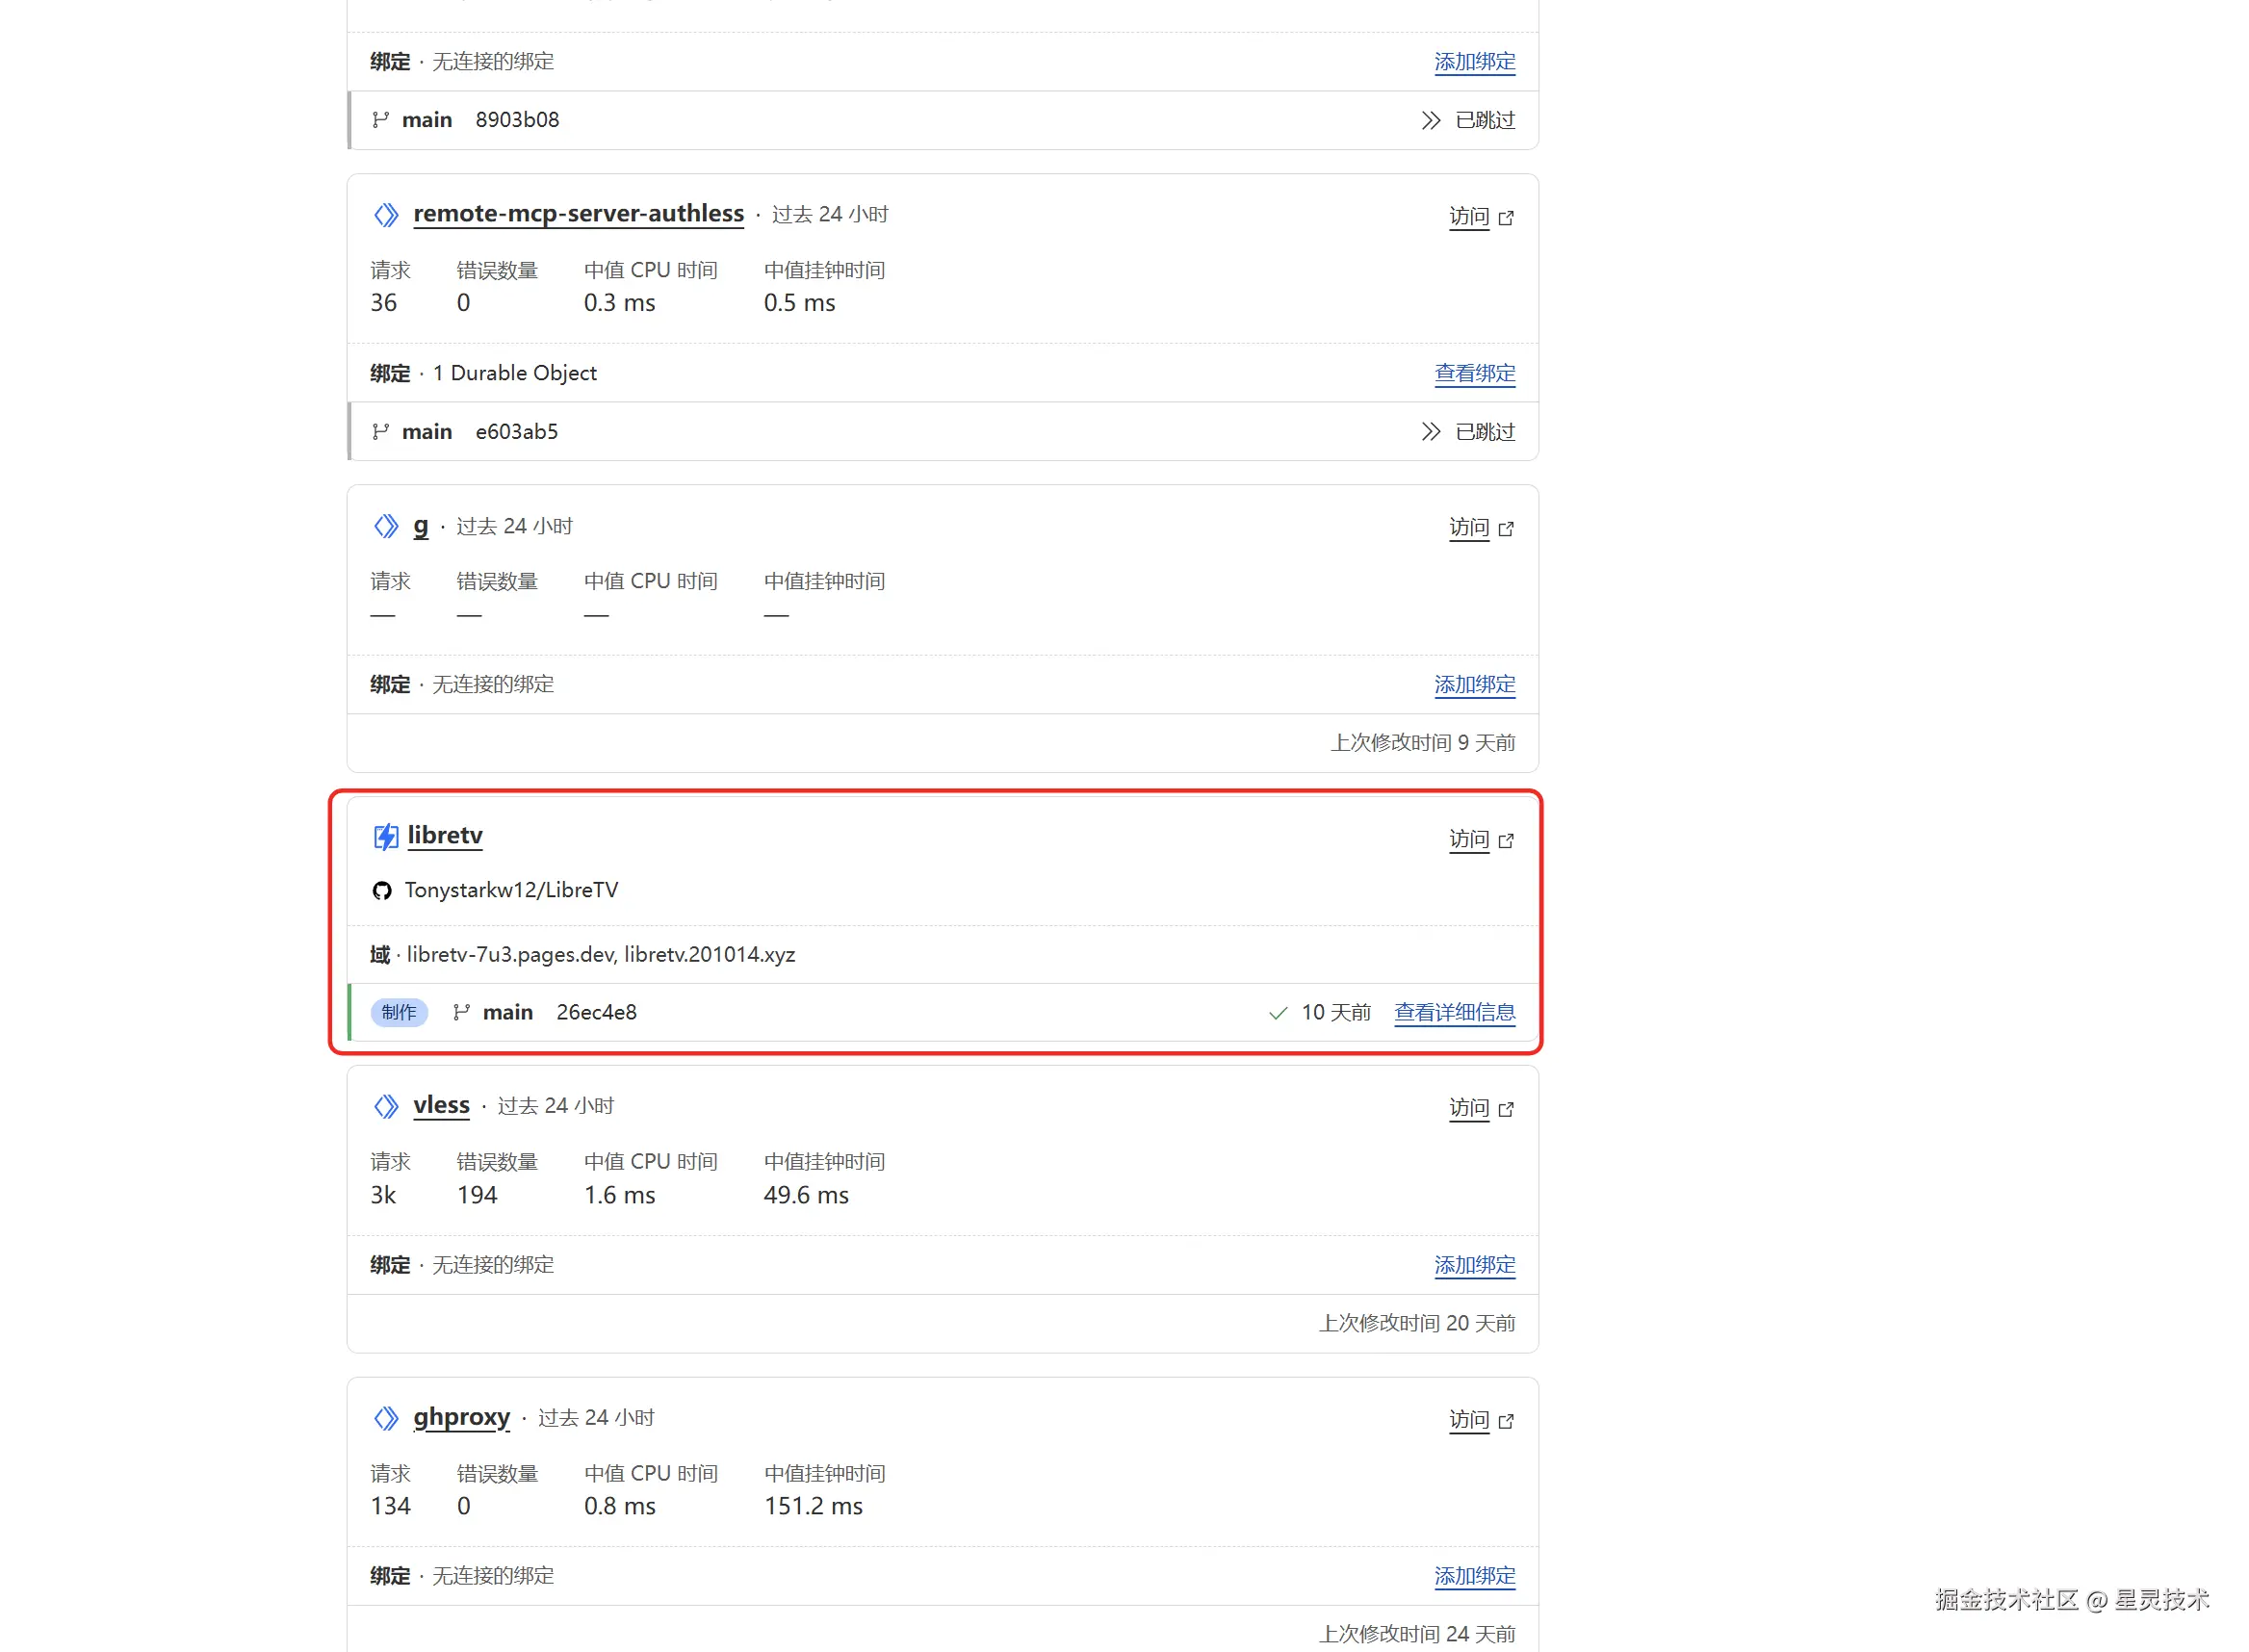This screenshot has height=1652, width=2249.
Task: Click skipped double-chevron icon for 8903b08
Action: pos(1431,121)
